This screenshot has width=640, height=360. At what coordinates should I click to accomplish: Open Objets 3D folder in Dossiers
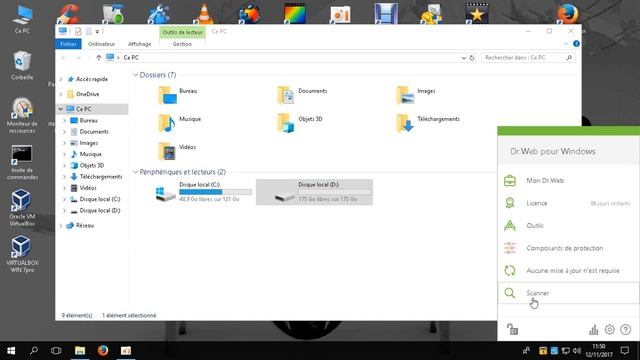pos(300,123)
